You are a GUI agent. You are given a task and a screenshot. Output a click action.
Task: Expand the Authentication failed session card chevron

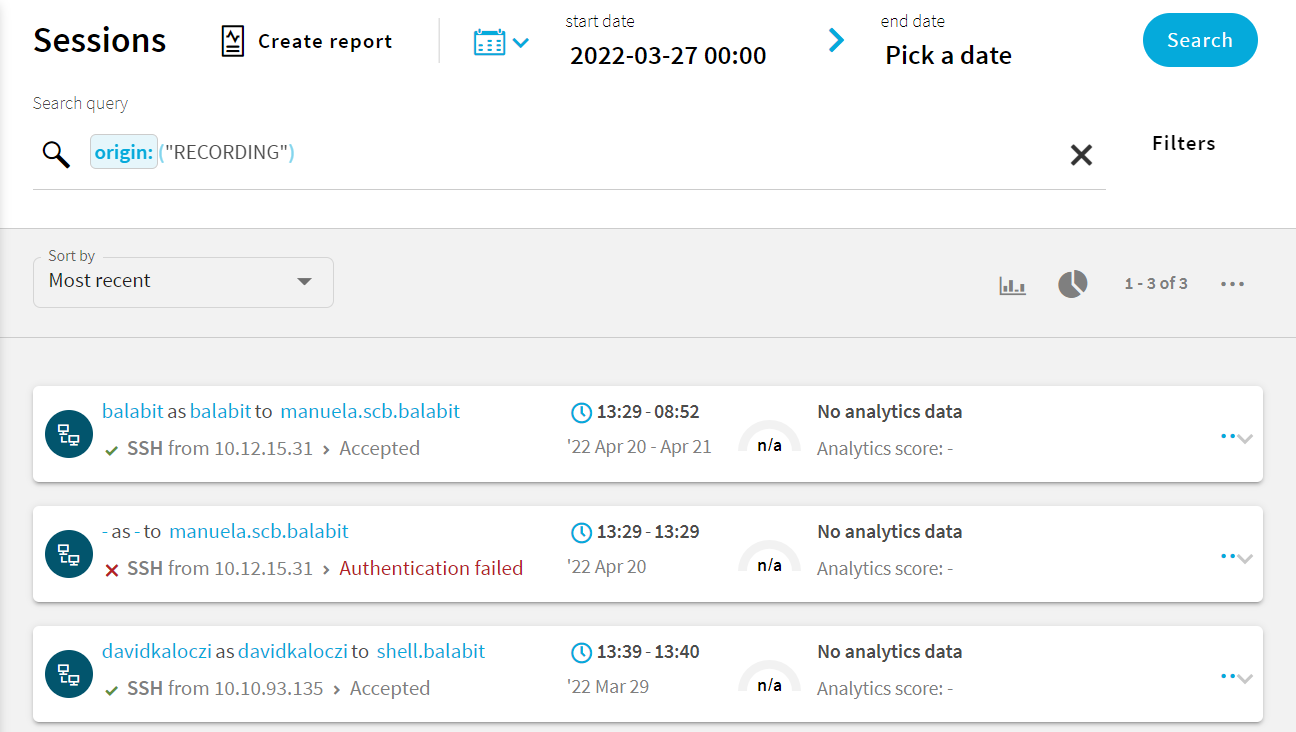(x=1245, y=559)
